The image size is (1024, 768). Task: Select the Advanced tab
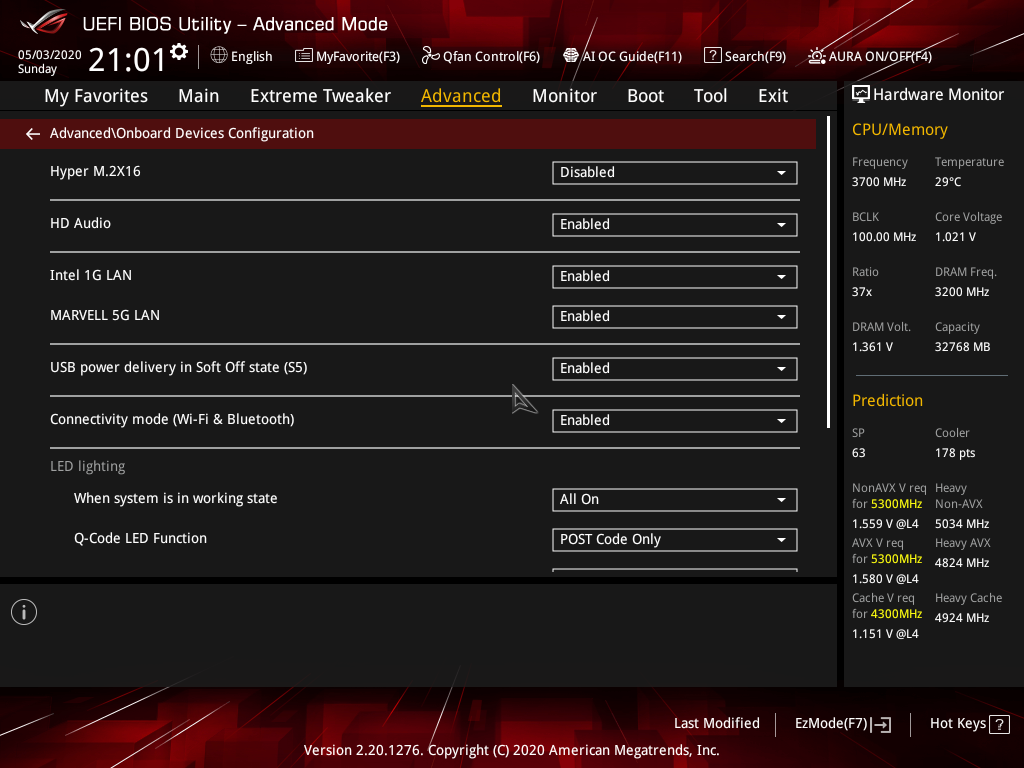click(461, 96)
